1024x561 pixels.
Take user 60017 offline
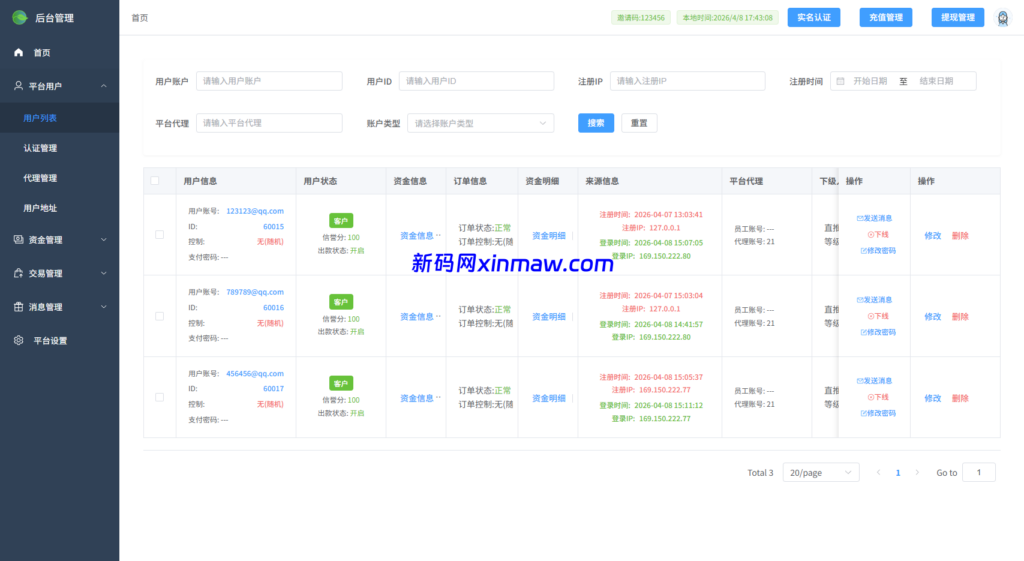click(878, 397)
